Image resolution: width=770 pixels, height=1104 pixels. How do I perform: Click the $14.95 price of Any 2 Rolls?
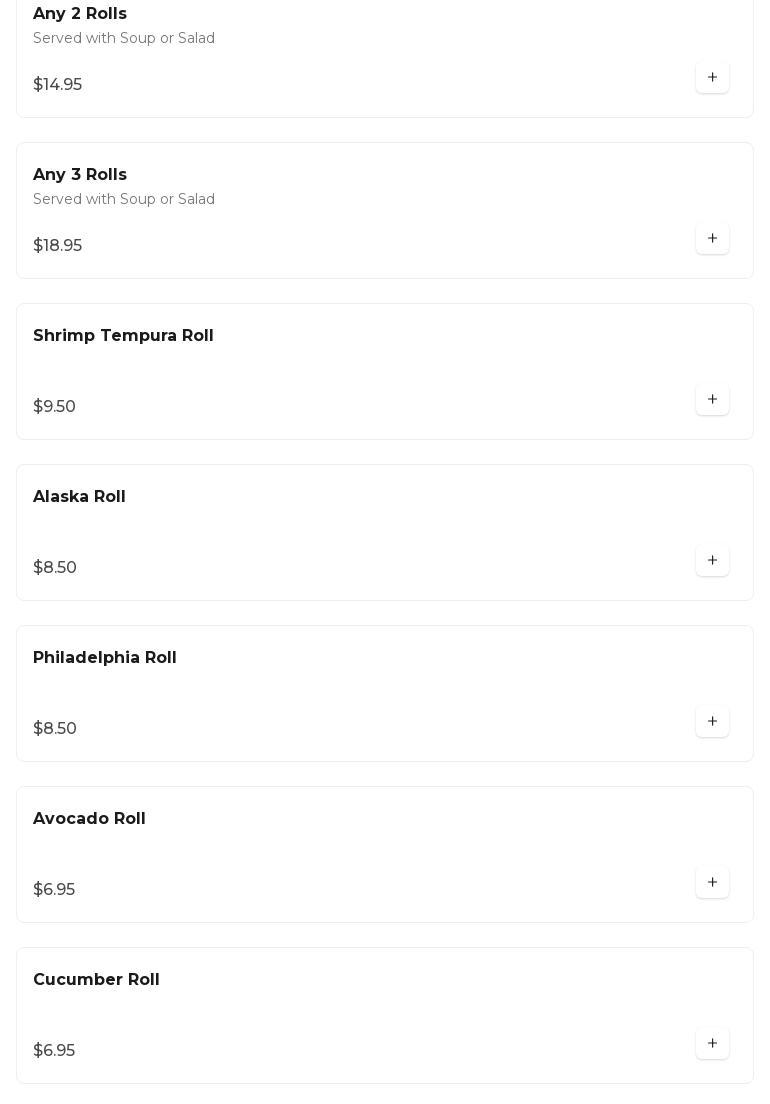(57, 84)
